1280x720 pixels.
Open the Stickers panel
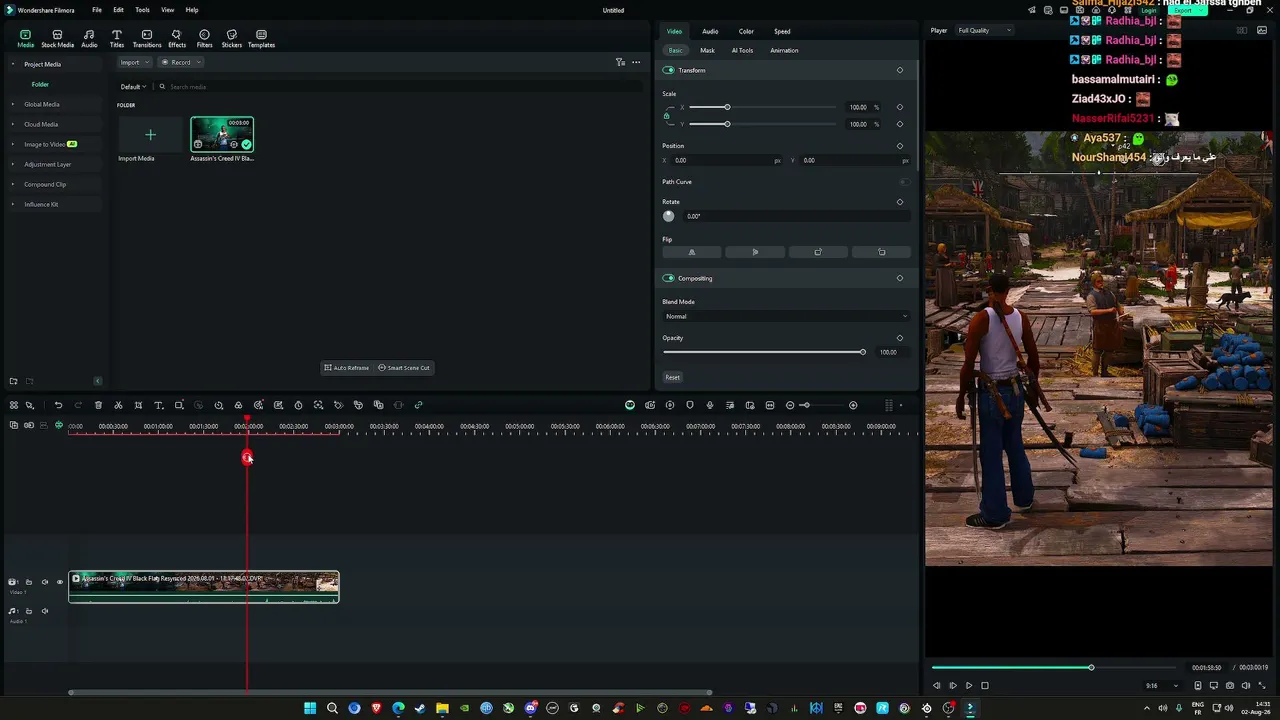pyautogui.click(x=232, y=38)
